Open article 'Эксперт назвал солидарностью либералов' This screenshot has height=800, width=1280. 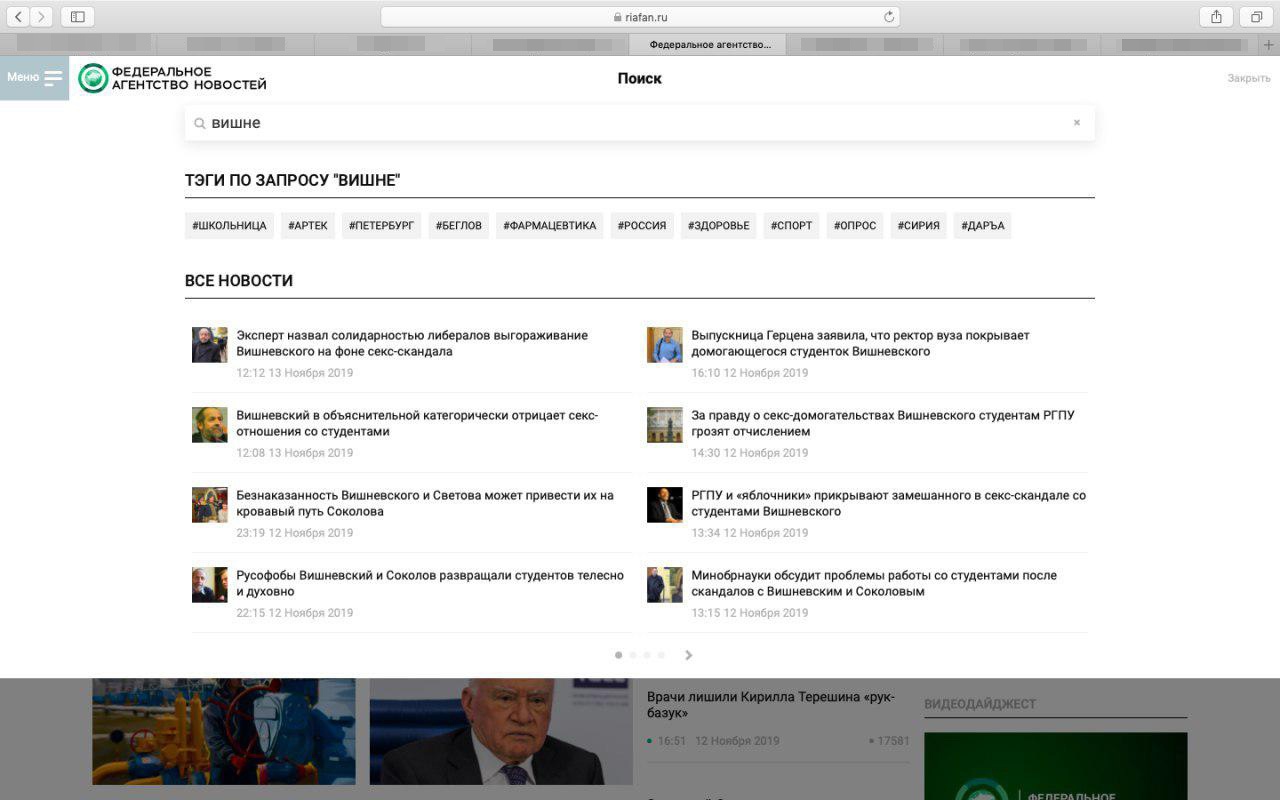pyautogui.click(x=412, y=343)
